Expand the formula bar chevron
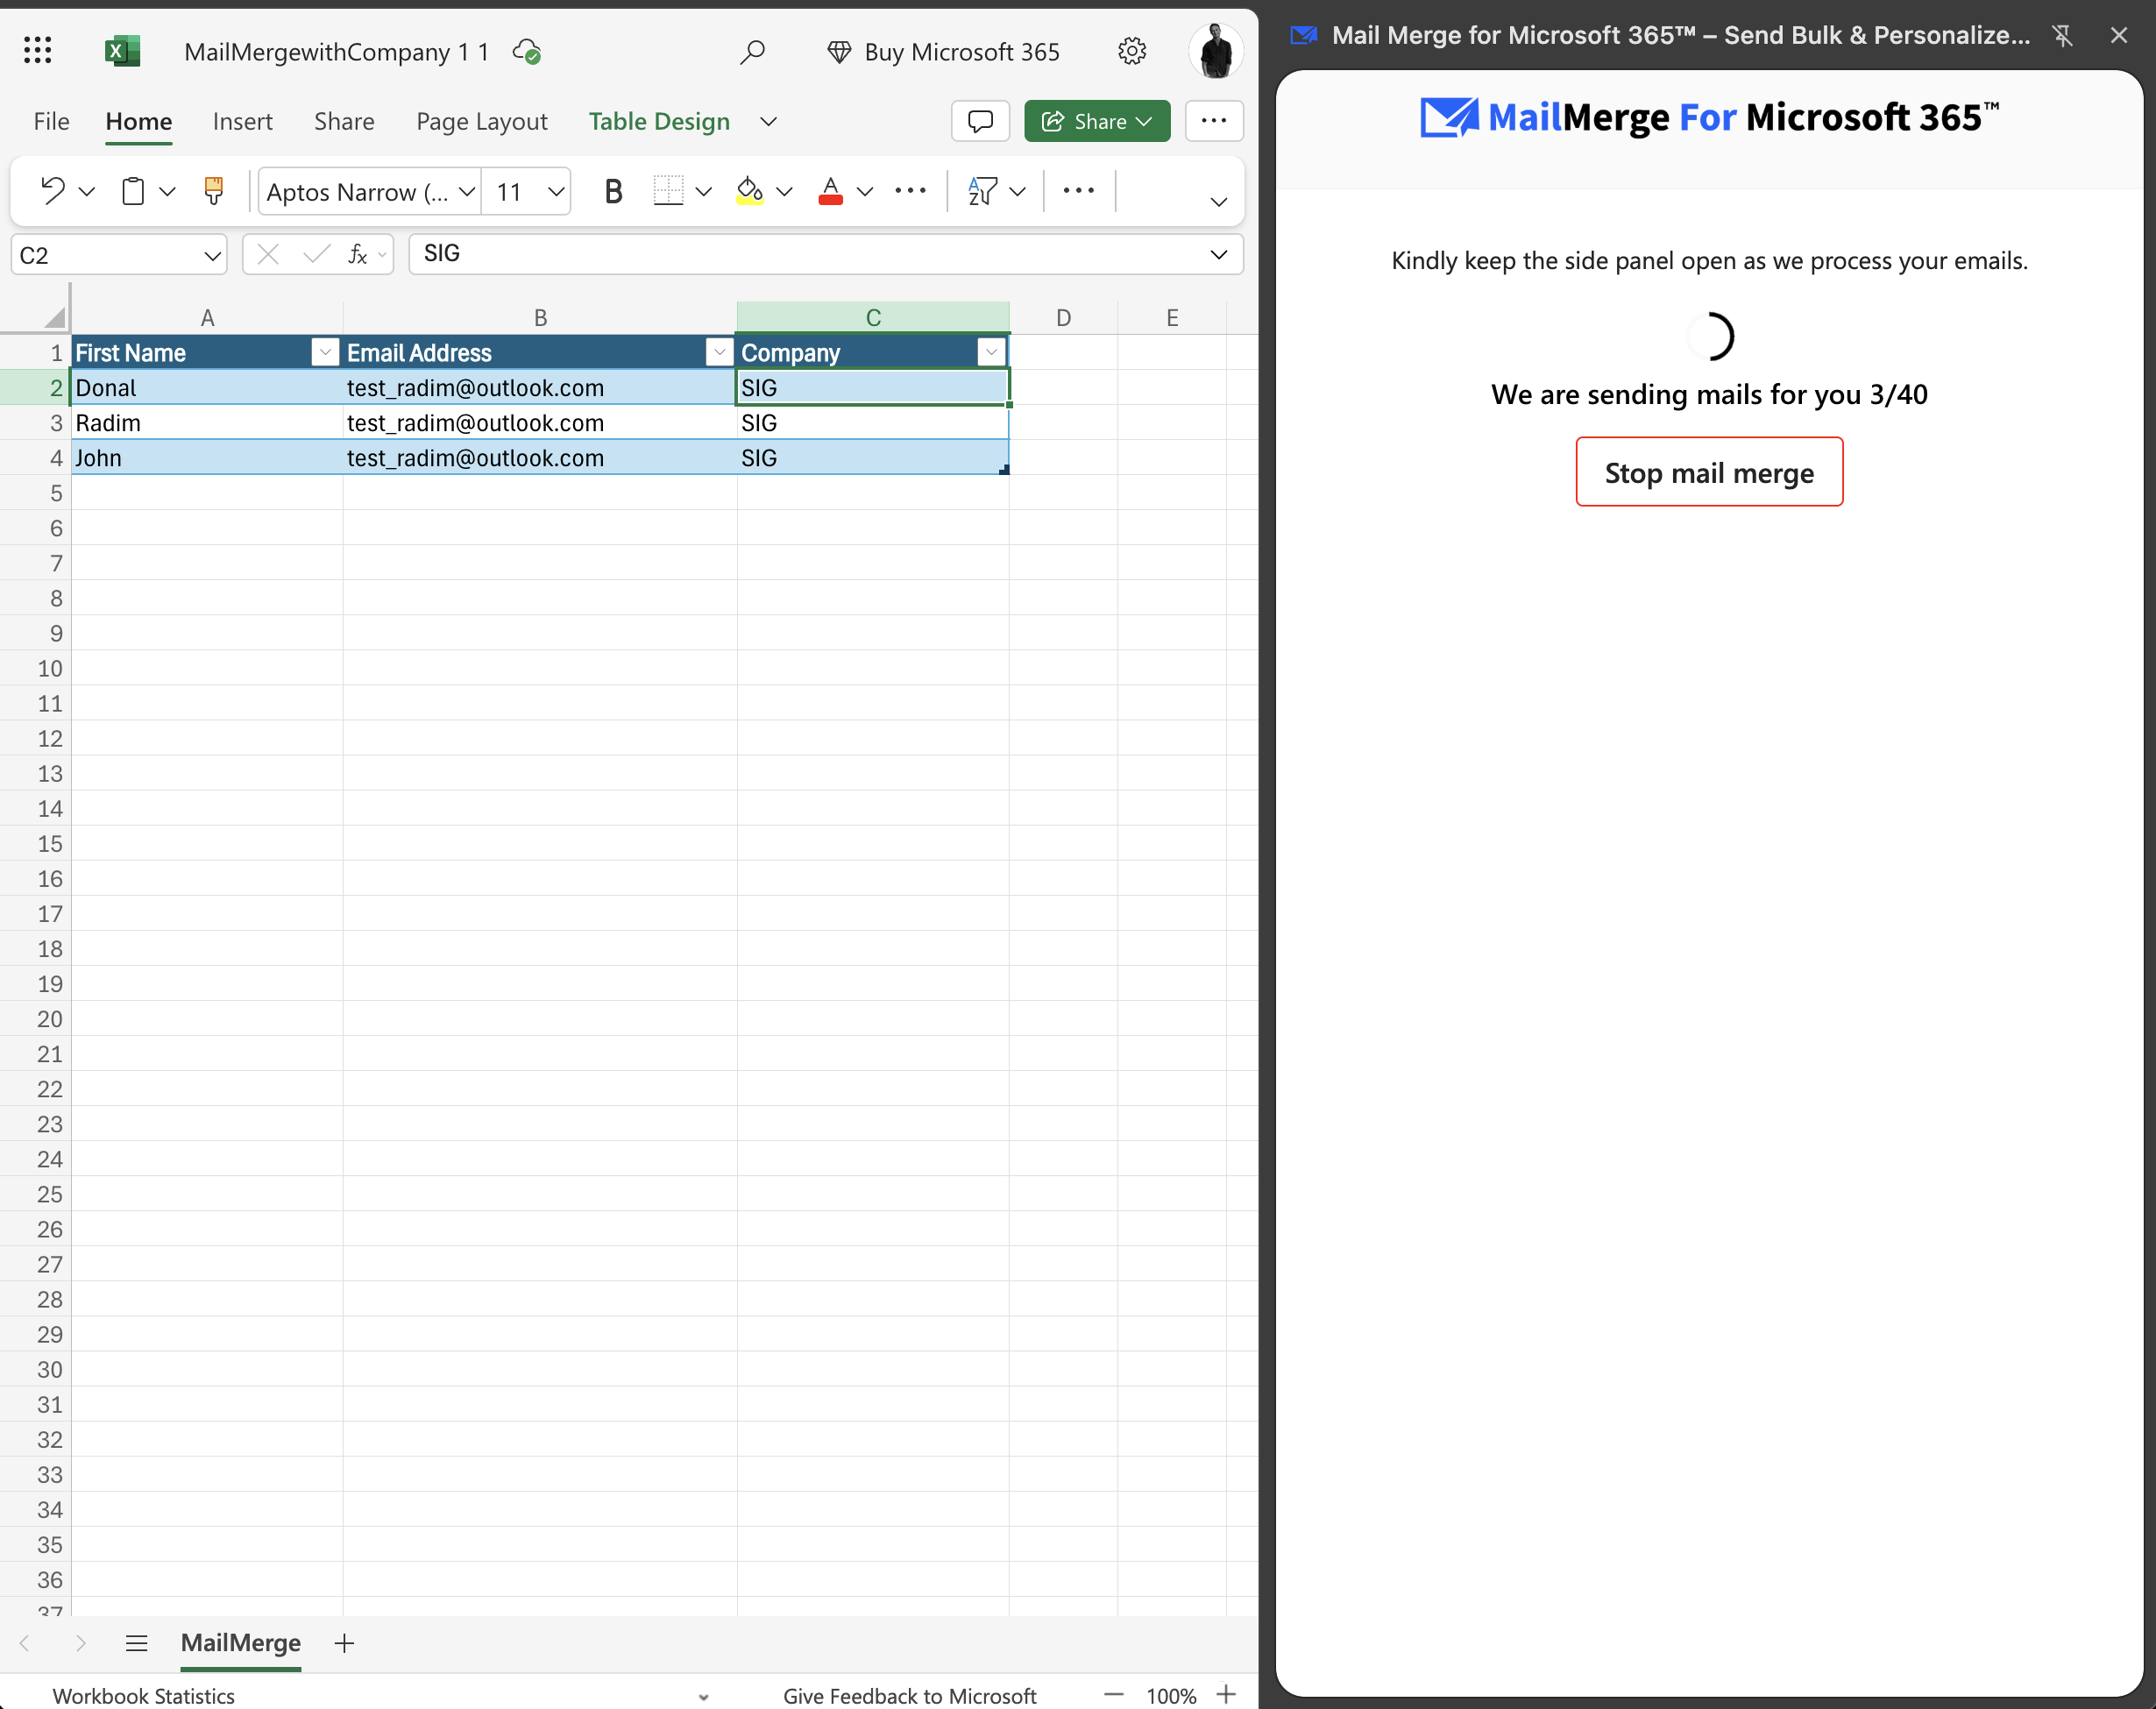The image size is (2156, 1709). pyautogui.click(x=1219, y=254)
